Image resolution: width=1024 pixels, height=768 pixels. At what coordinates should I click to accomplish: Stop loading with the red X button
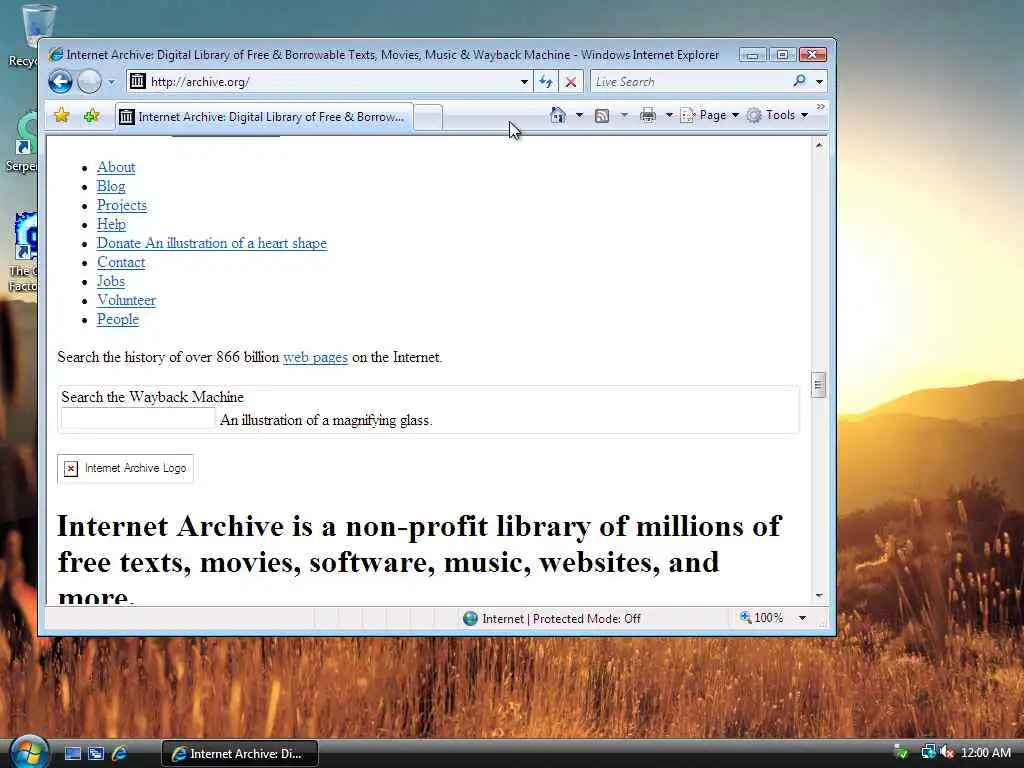pyautogui.click(x=571, y=82)
